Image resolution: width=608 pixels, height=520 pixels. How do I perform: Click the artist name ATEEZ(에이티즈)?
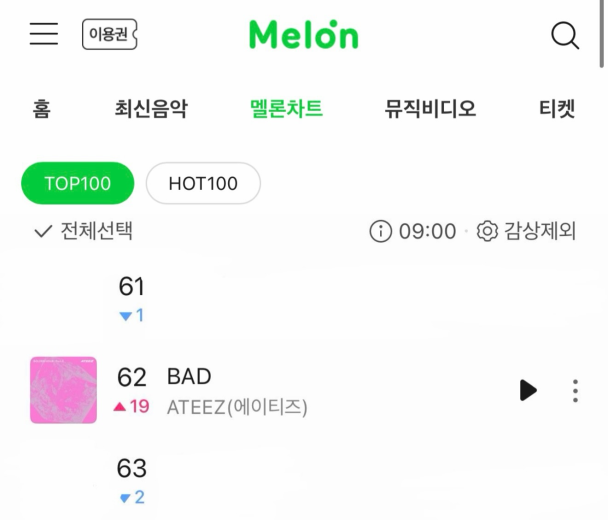click(237, 408)
